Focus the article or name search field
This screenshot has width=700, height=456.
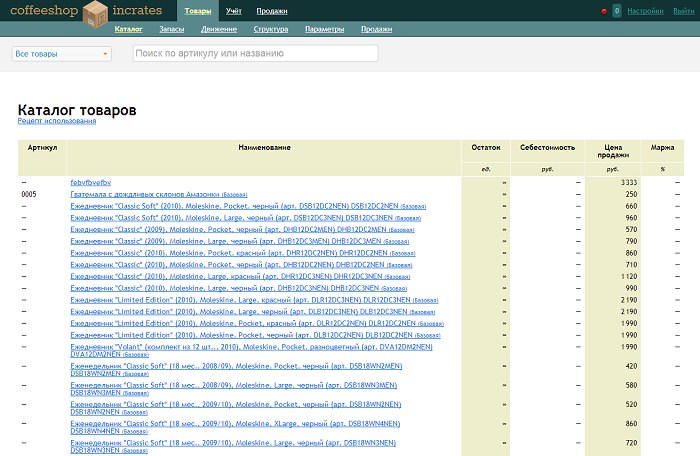[255, 53]
